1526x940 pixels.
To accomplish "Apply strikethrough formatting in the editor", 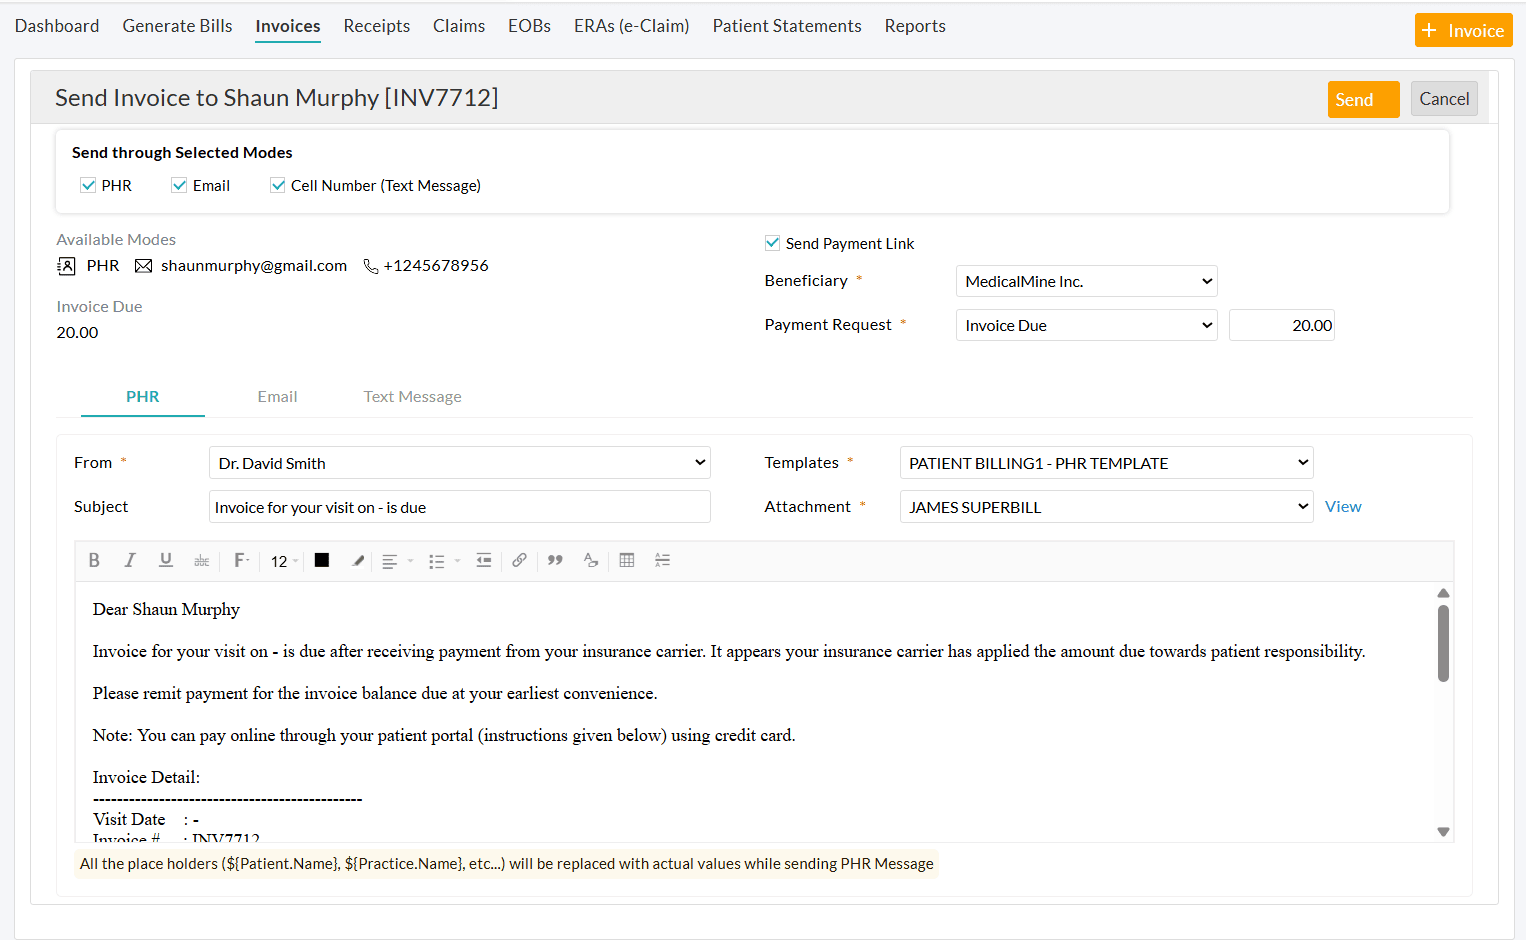I will [x=201, y=560].
